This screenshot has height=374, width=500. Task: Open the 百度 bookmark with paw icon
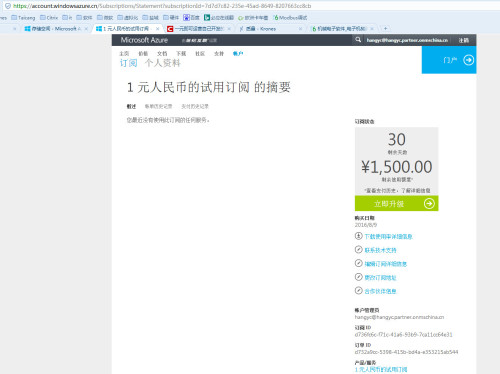[191, 18]
